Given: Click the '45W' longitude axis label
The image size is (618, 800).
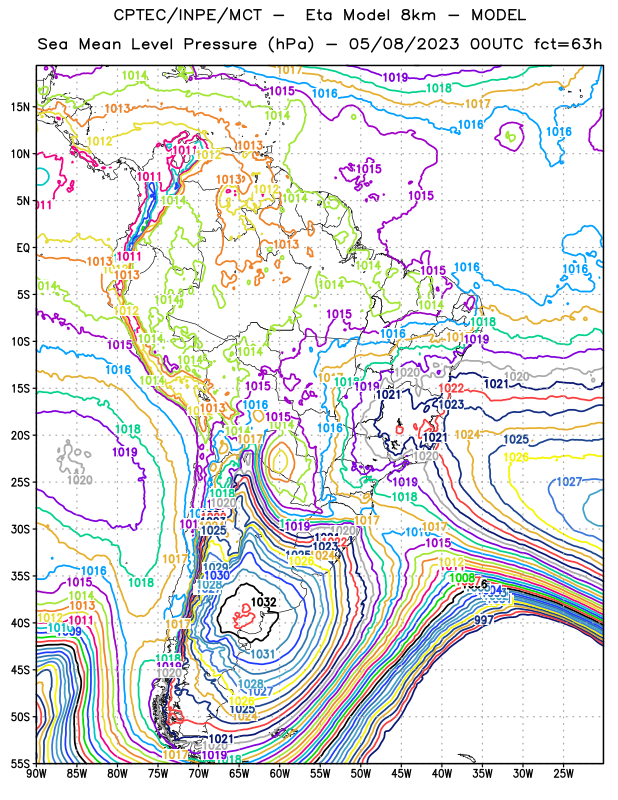Looking at the screenshot, I should click(x=402, y=774).
